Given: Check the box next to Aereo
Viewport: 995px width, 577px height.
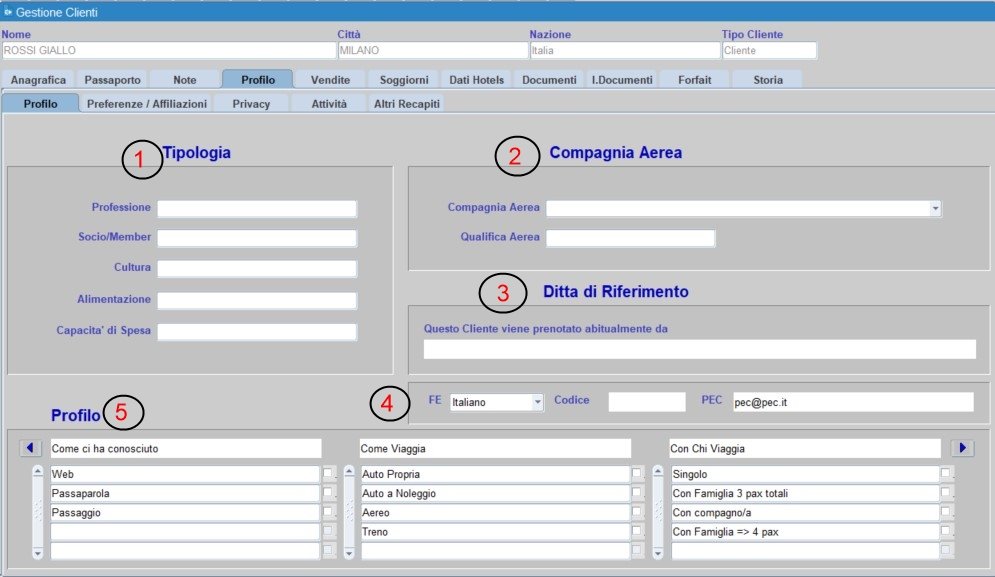Looking at the screenshot, I should [636, 512].
